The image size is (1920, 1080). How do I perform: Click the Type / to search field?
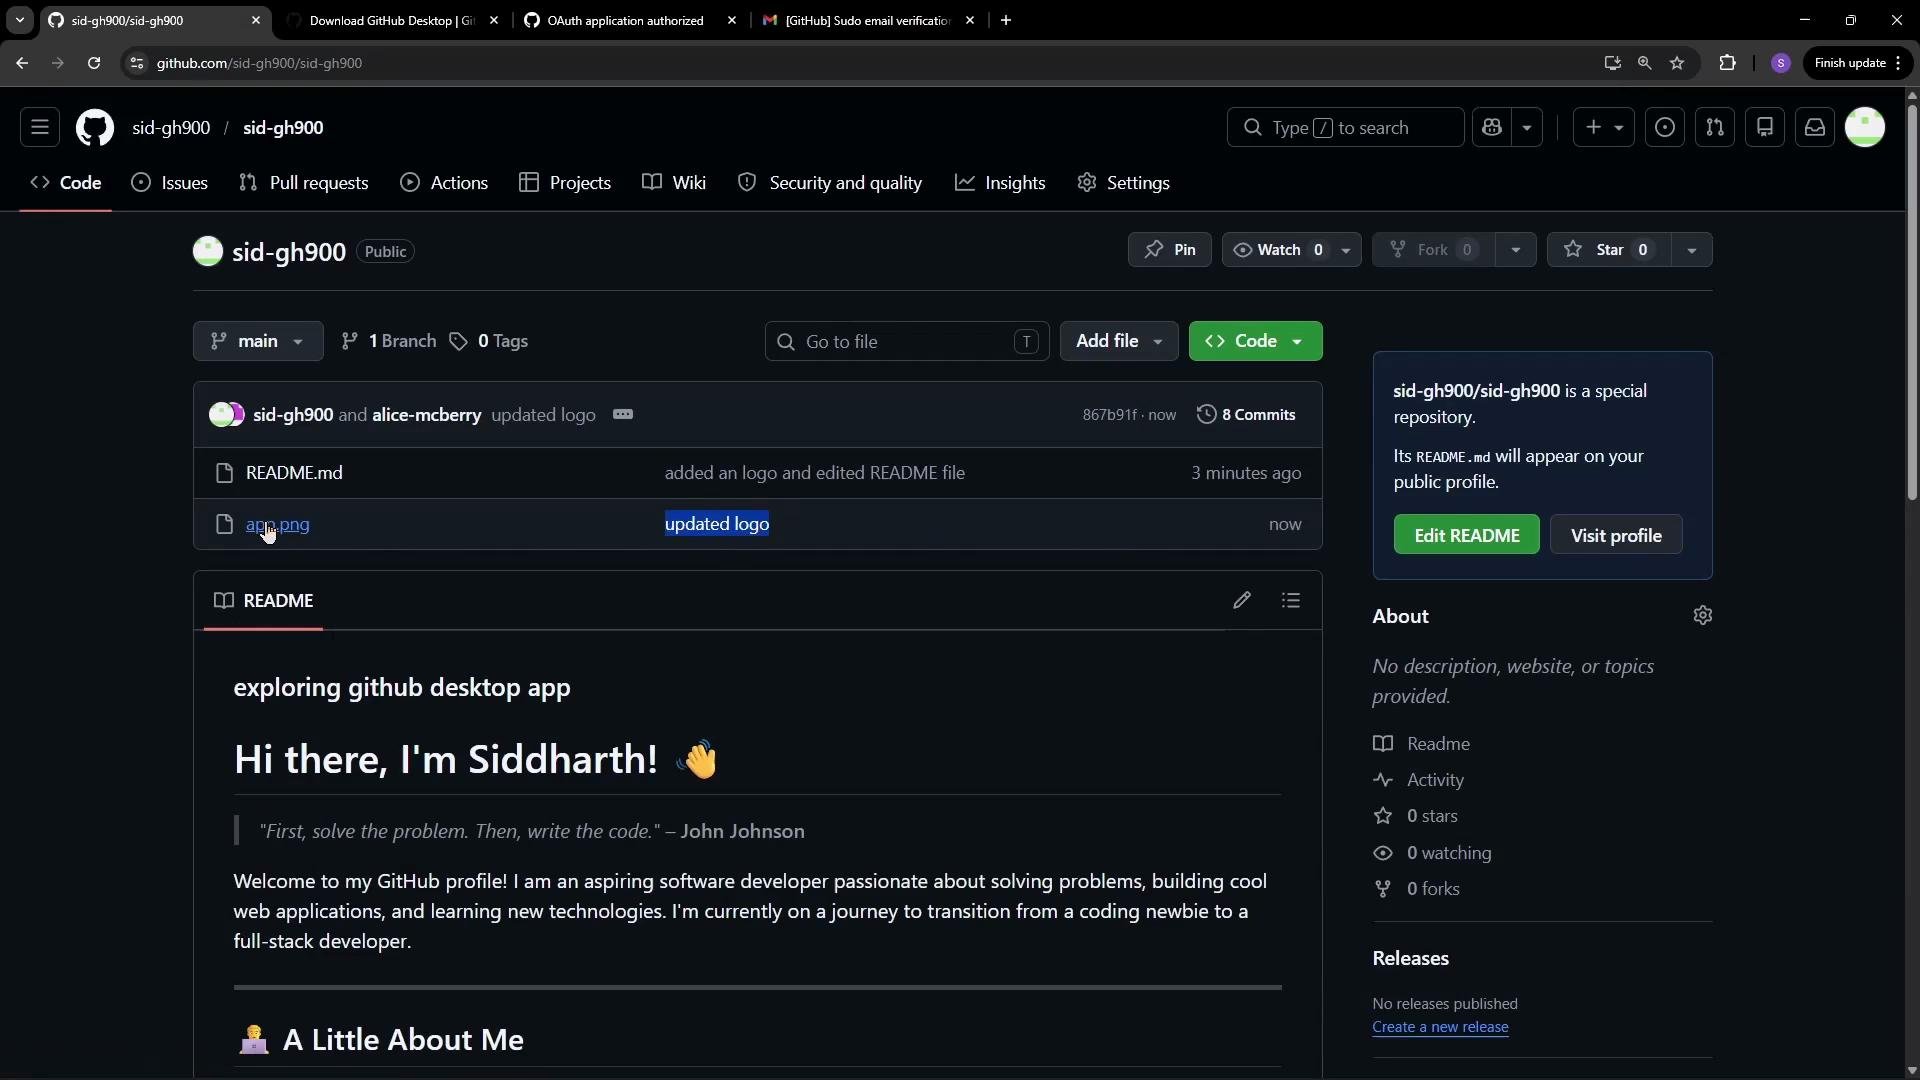coord(1346,127)
